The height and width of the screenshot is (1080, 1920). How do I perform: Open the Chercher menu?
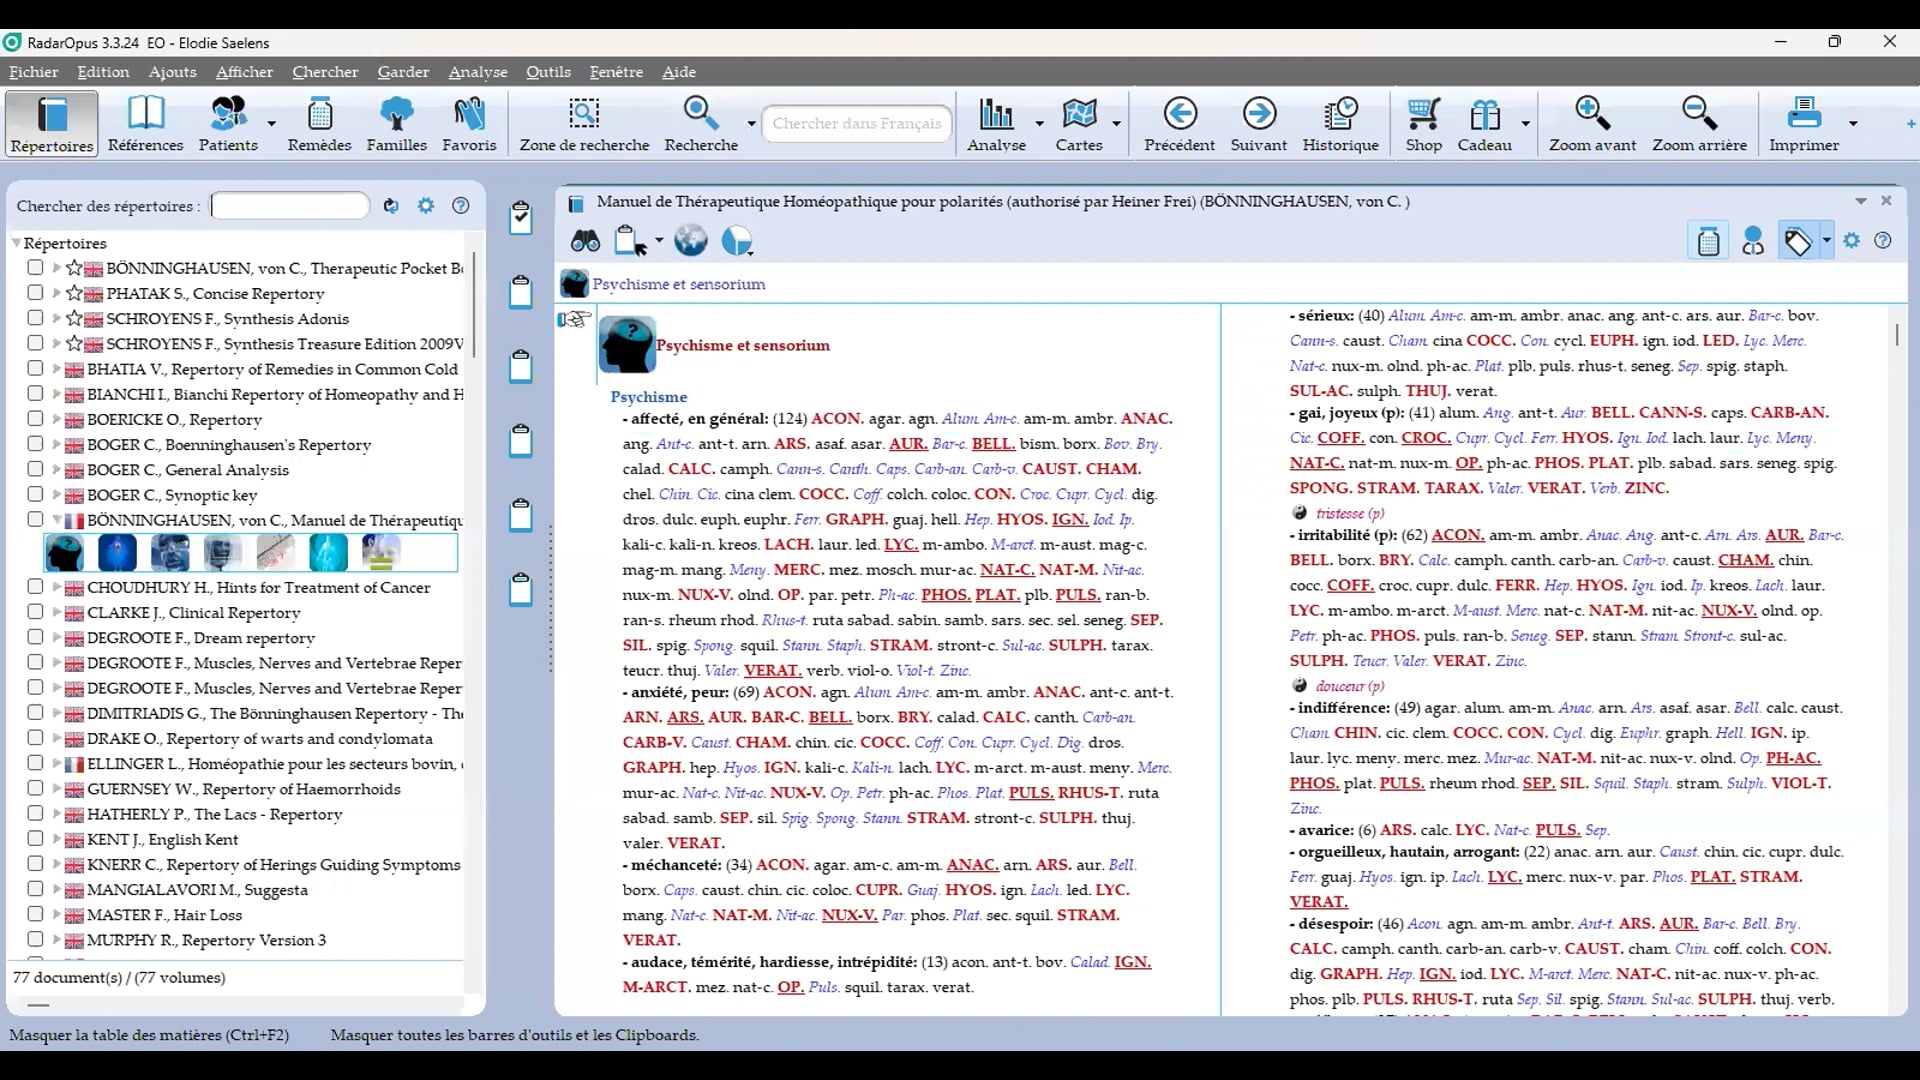point(325,72)
